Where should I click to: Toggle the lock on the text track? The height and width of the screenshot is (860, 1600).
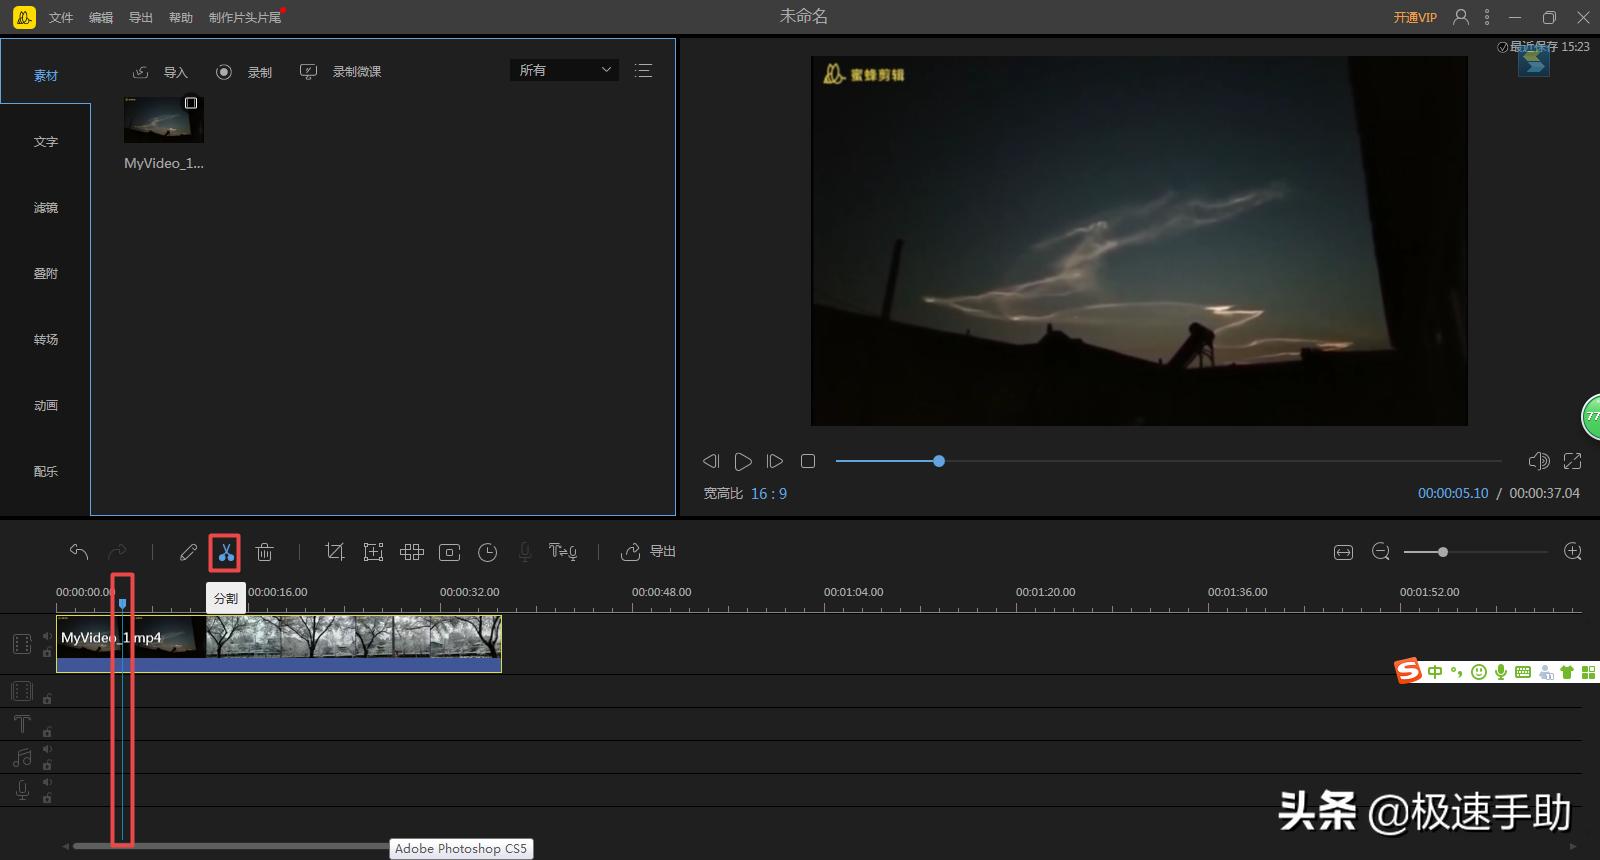pyautogui.click(x=47, y=732)
